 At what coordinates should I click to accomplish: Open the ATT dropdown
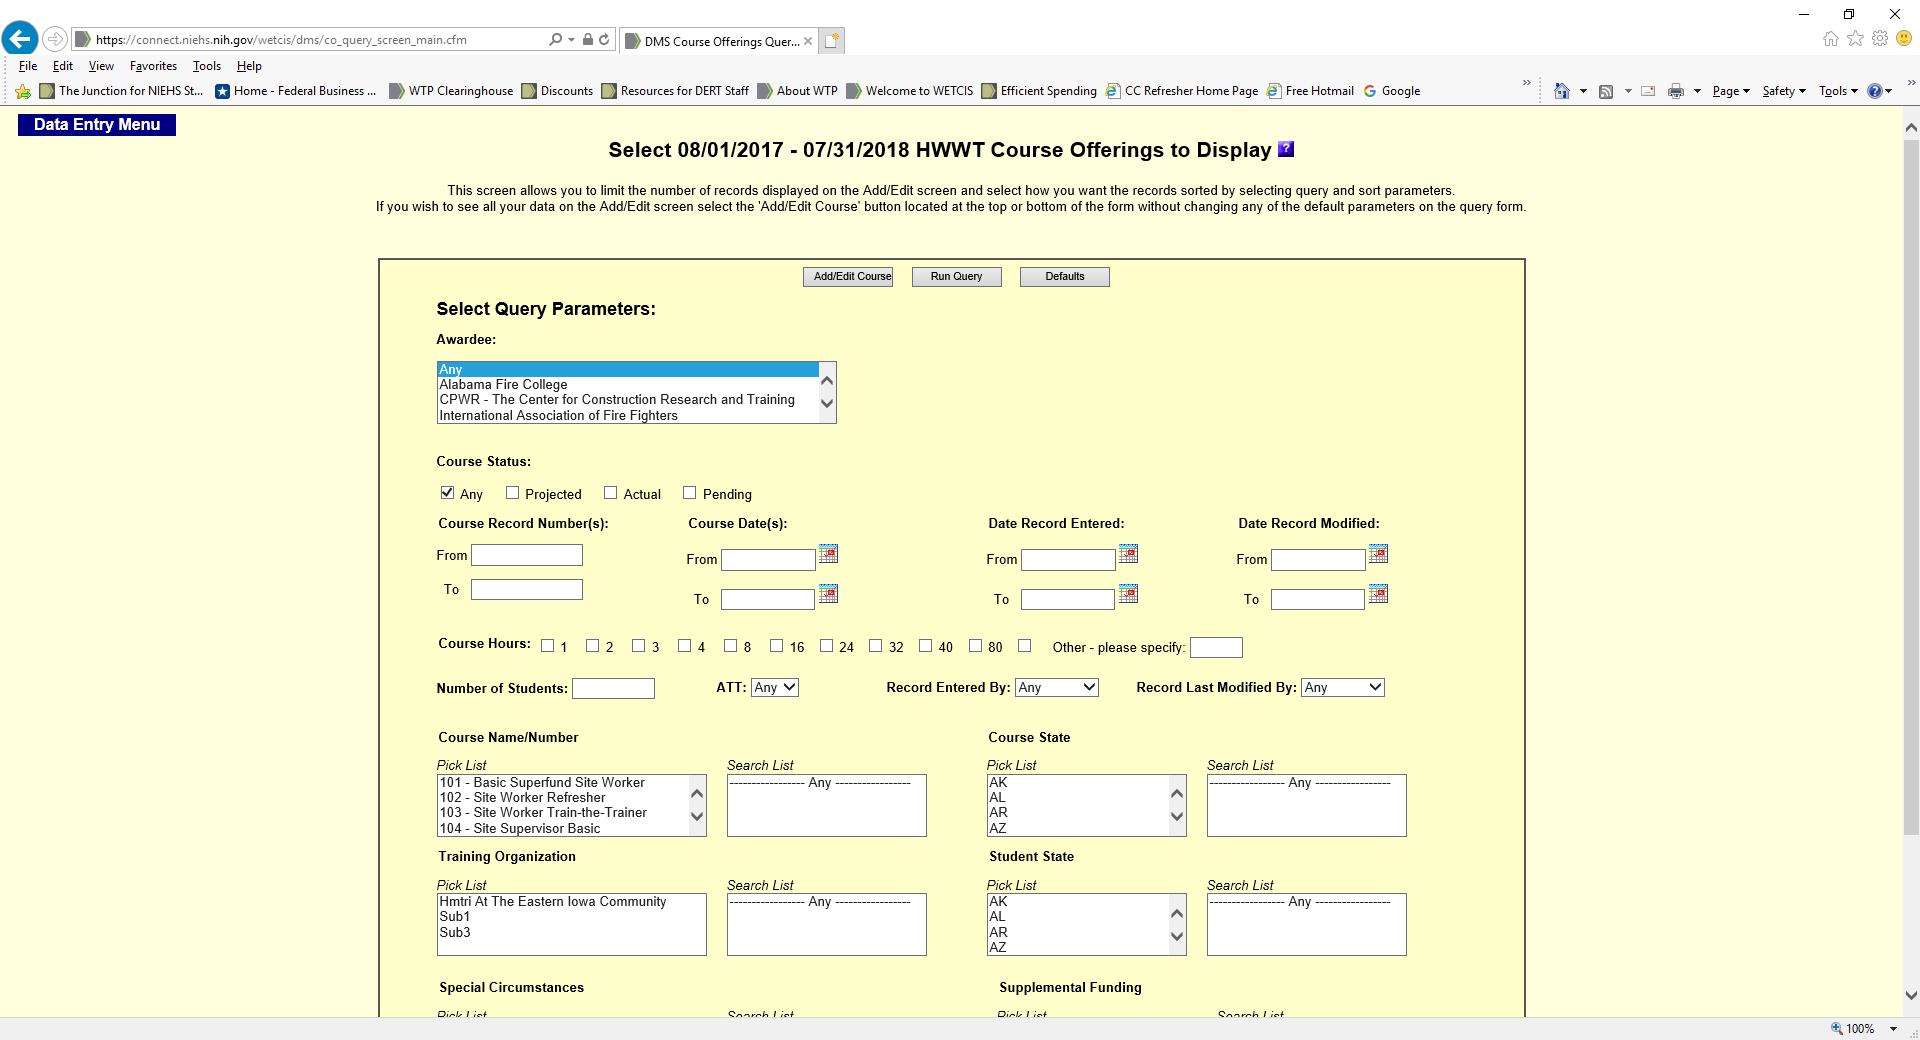[774, 688]
